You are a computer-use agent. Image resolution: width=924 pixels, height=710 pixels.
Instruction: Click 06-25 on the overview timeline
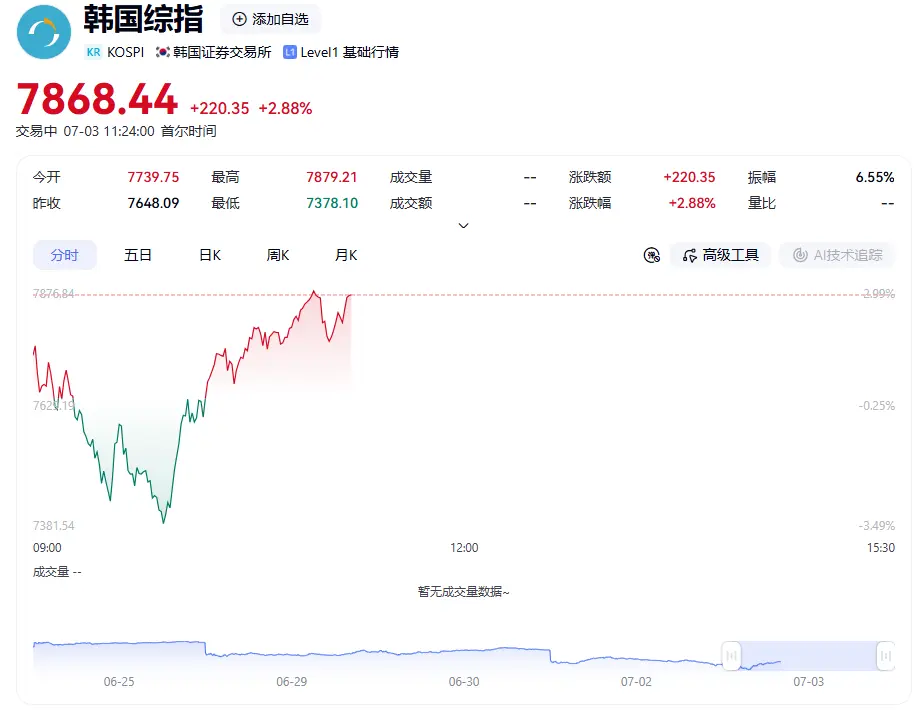[x=119, y=682]
